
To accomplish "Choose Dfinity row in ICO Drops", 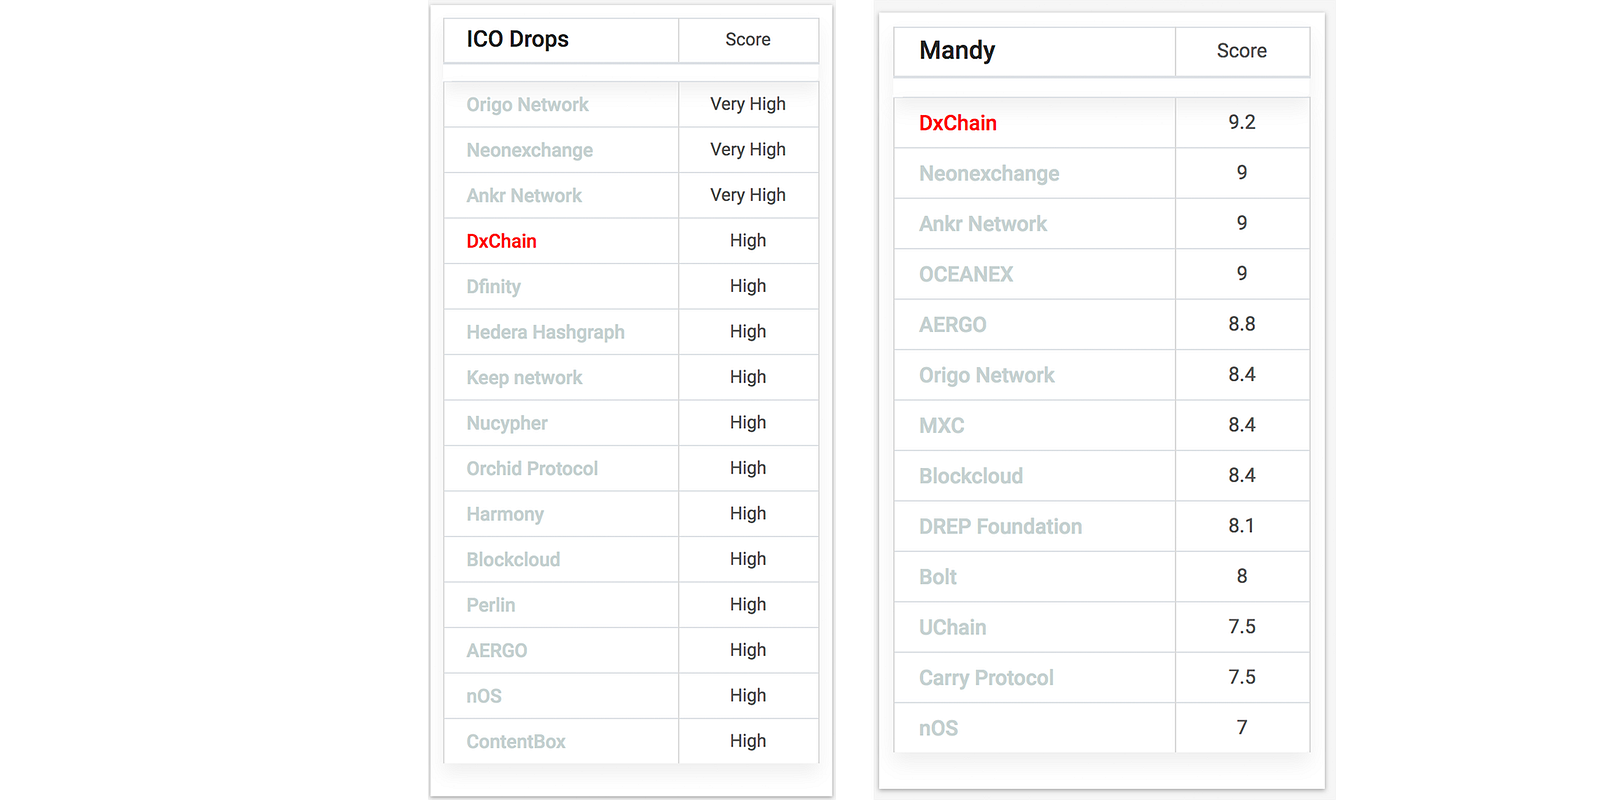I will (x=631, y=286).
